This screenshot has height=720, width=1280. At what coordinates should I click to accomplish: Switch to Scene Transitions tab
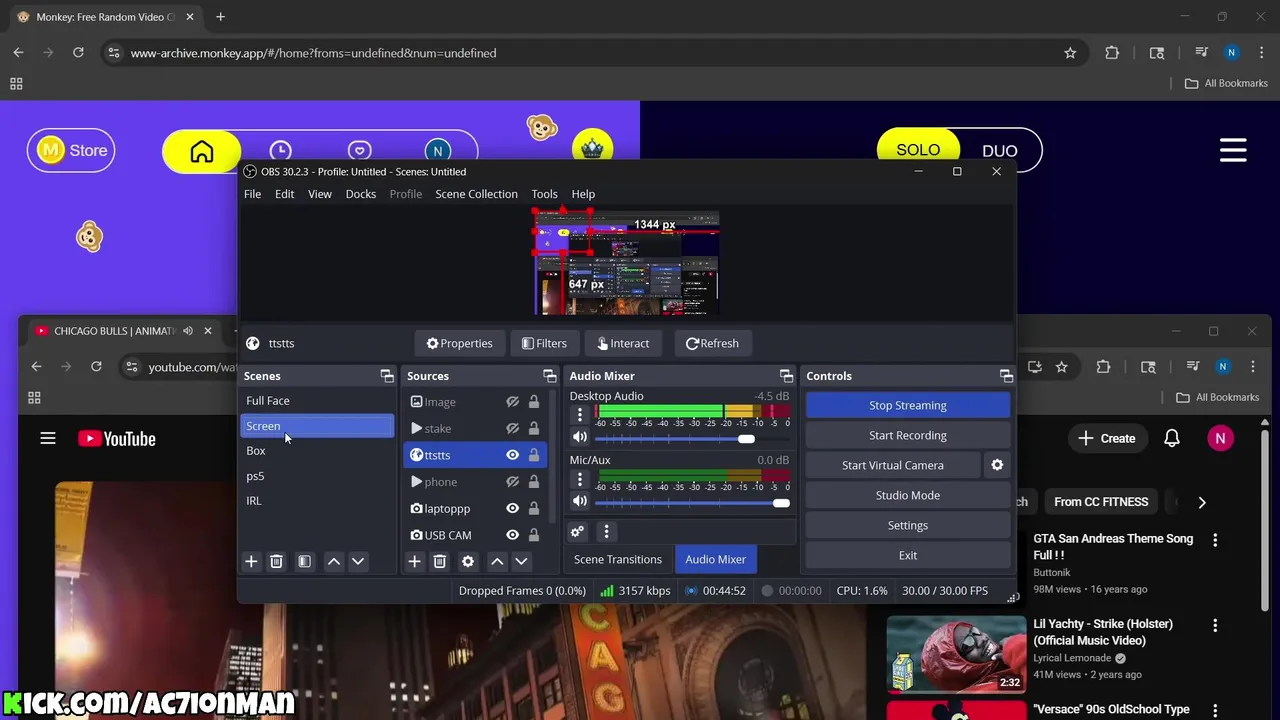(x=618, y=560)
